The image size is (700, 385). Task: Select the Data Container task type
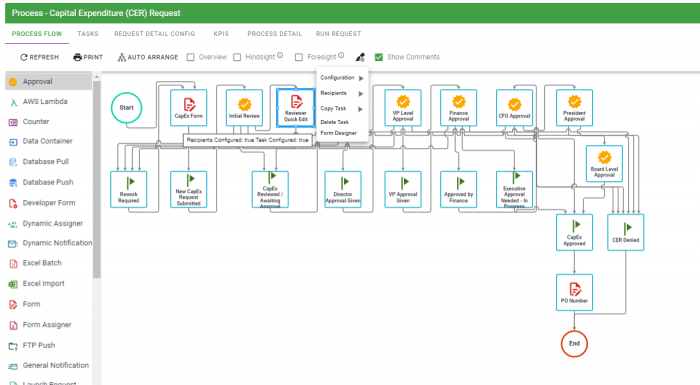coord(48,141)
